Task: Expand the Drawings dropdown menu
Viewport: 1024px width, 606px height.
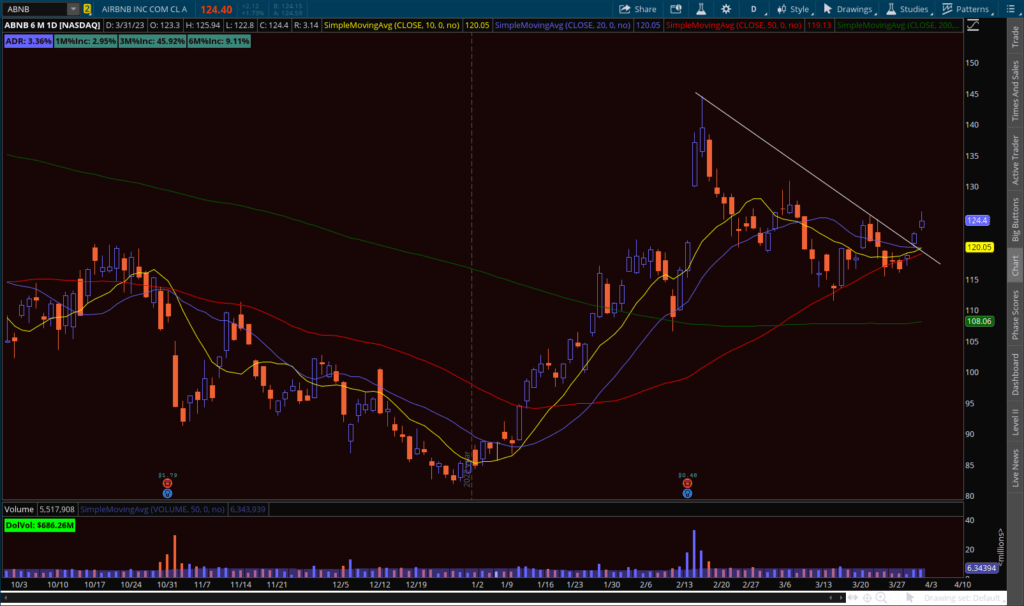Action: (x=875, y=12)
